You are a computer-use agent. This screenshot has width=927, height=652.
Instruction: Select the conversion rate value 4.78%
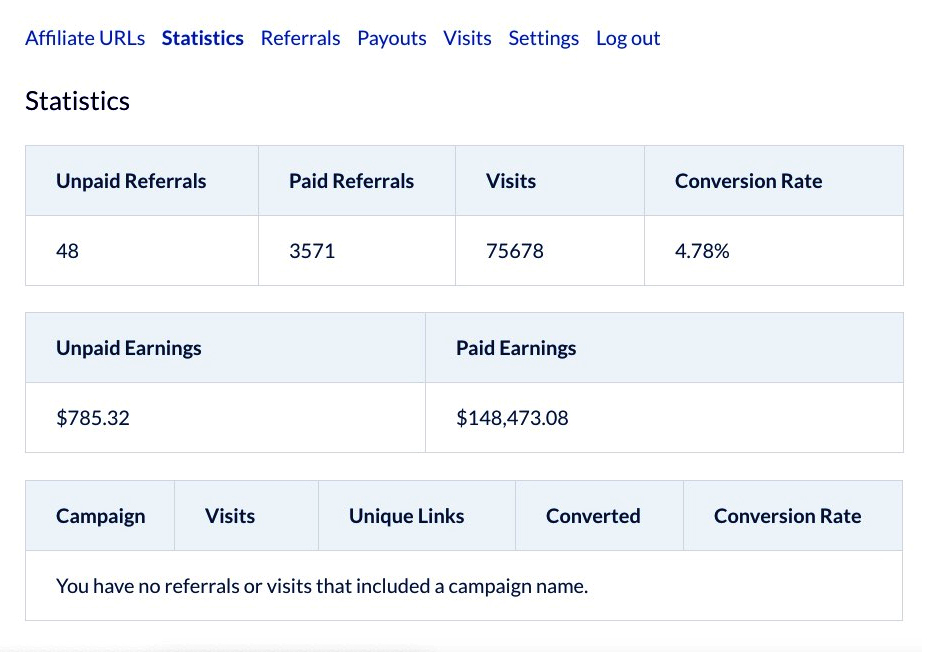[702, 251]
